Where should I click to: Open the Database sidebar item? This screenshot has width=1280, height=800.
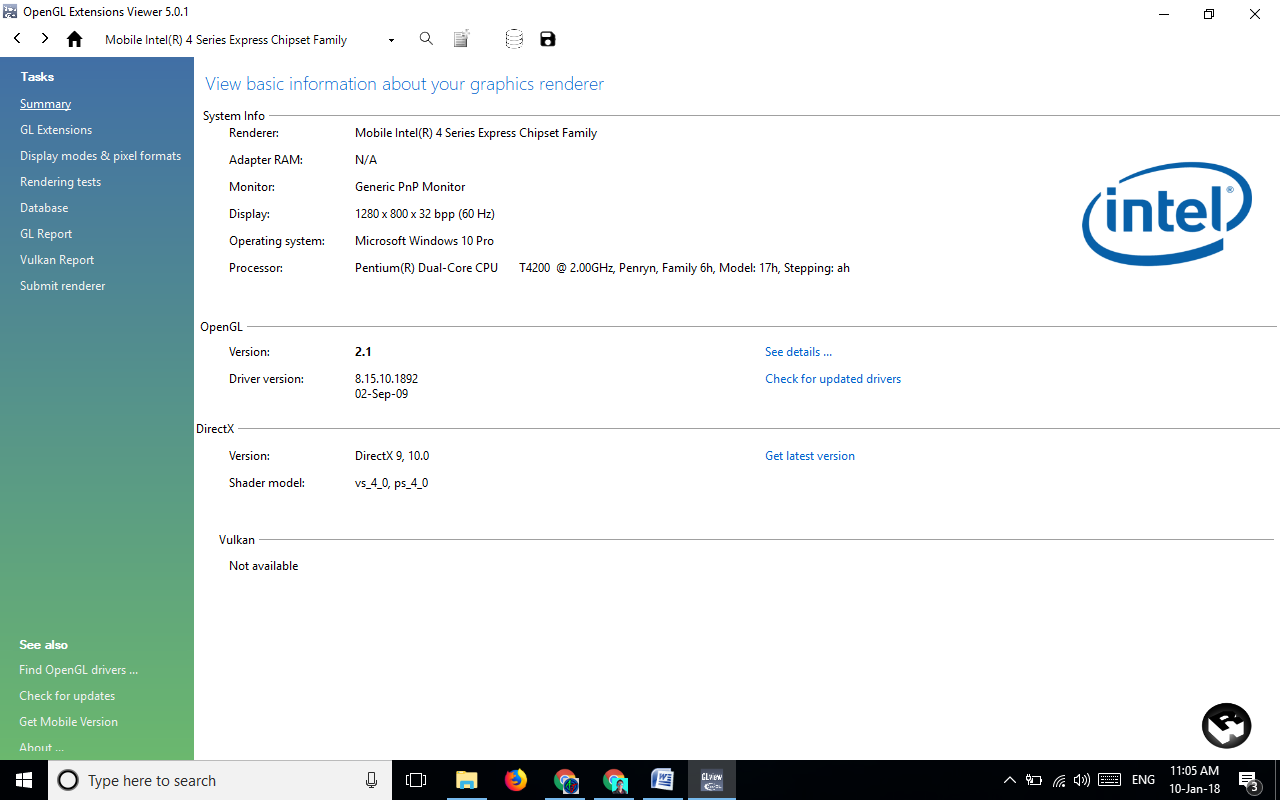[44, 208]
